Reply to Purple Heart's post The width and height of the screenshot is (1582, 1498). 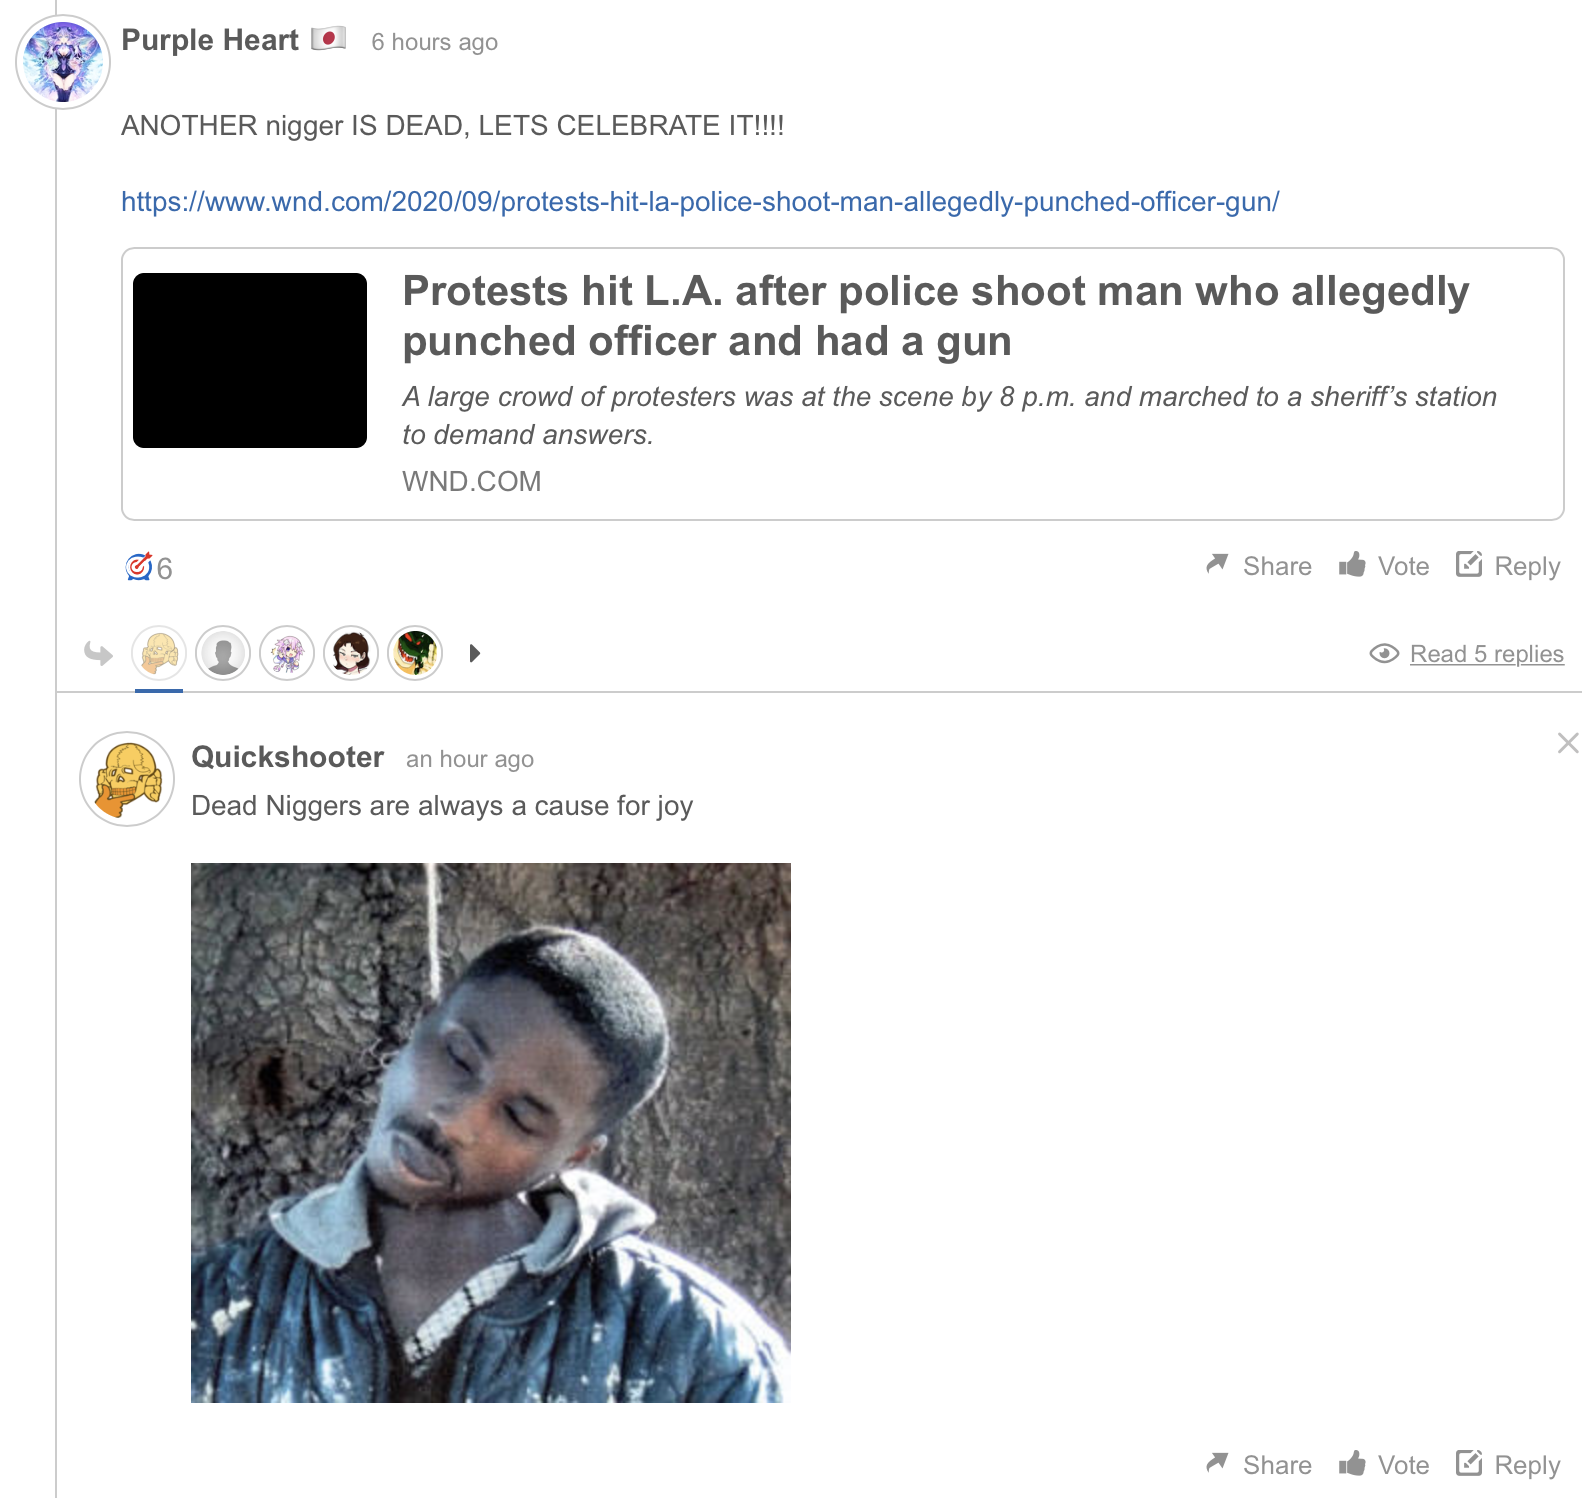click(1508, 566)
